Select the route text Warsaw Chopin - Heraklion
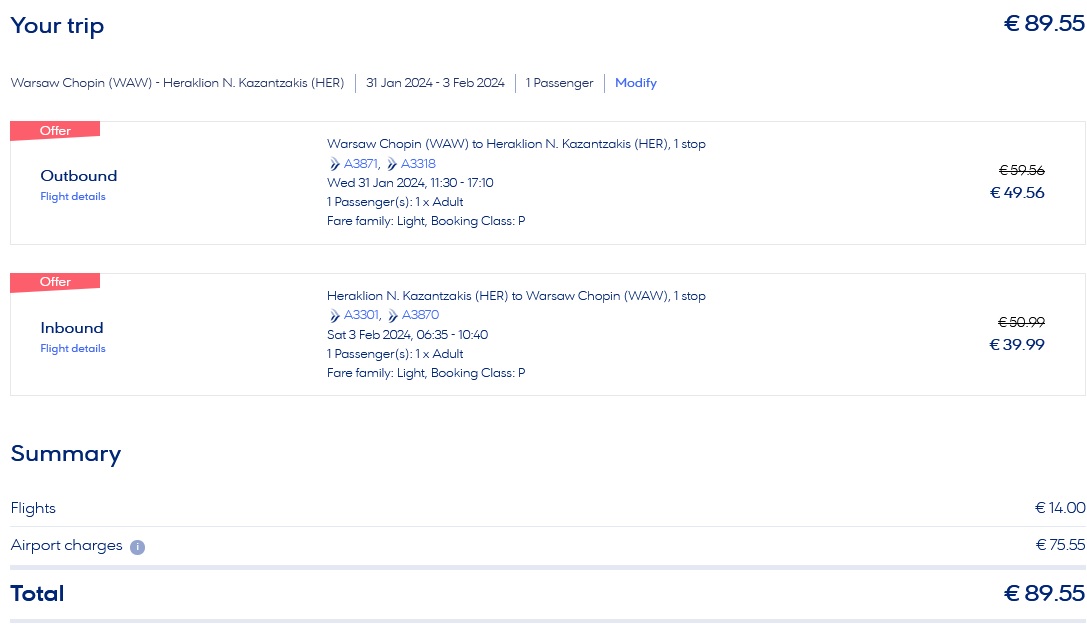Screen dimensions: 1087x628 click(177, 82)
